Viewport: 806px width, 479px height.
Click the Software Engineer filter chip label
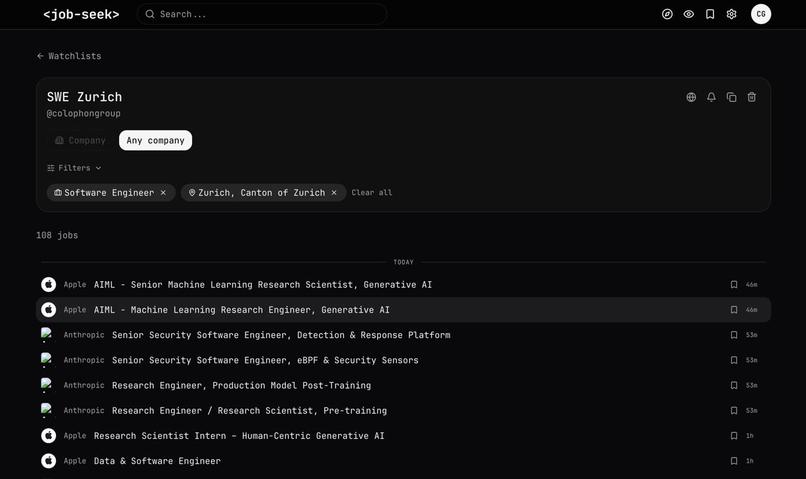[109, 193]
